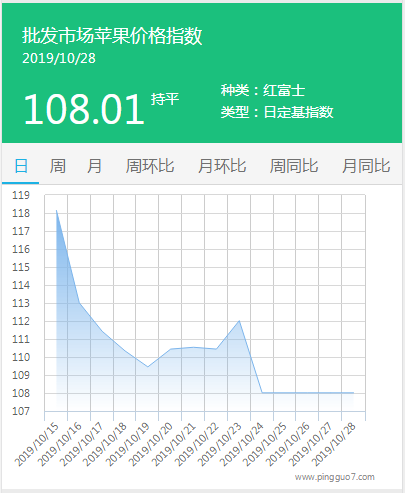Click the x-axis date label 2019/10/28
The height and width of the screenshot is (493, 405).
point(333,444)
